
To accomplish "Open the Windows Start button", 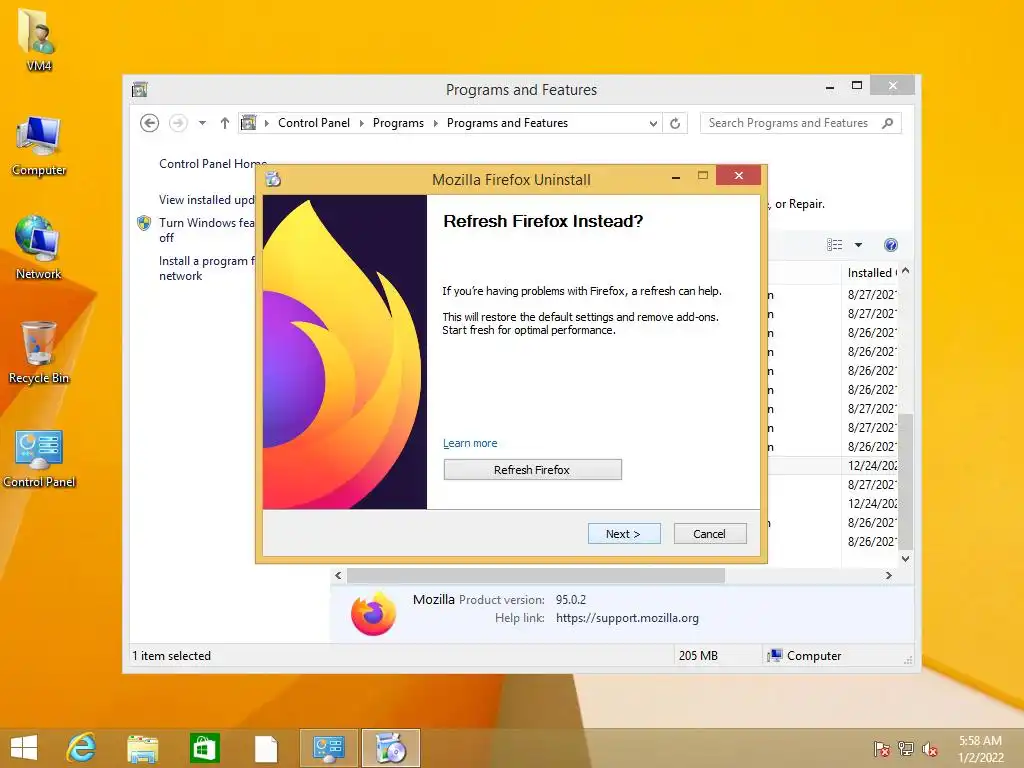I will click(24, 748).
